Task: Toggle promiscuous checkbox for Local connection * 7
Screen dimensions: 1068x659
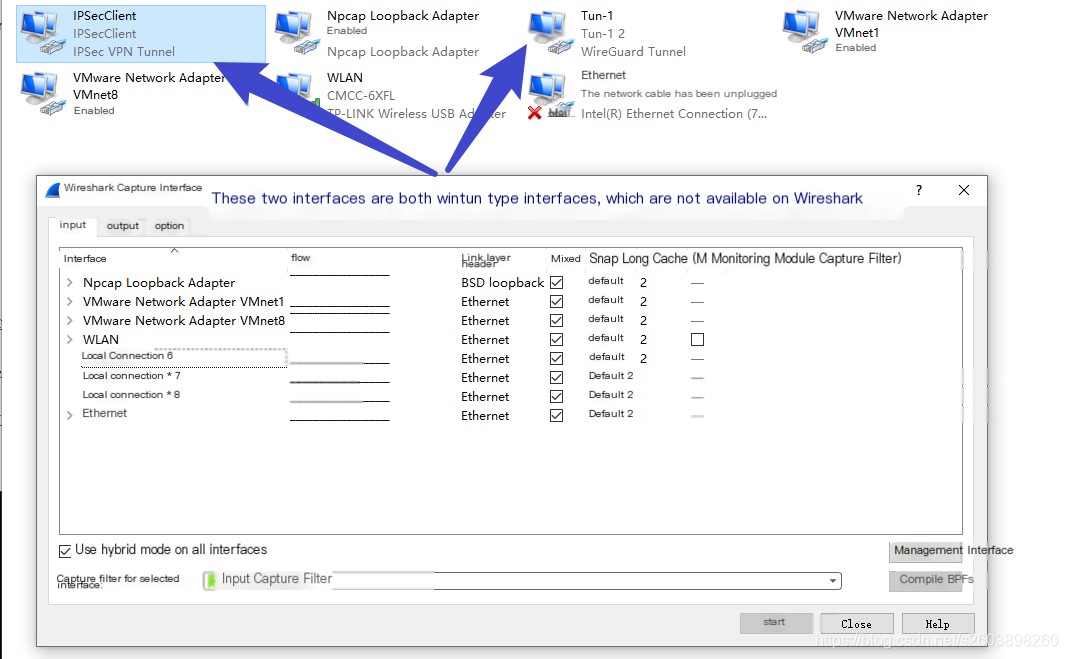Action: click(x=556, y=378)
